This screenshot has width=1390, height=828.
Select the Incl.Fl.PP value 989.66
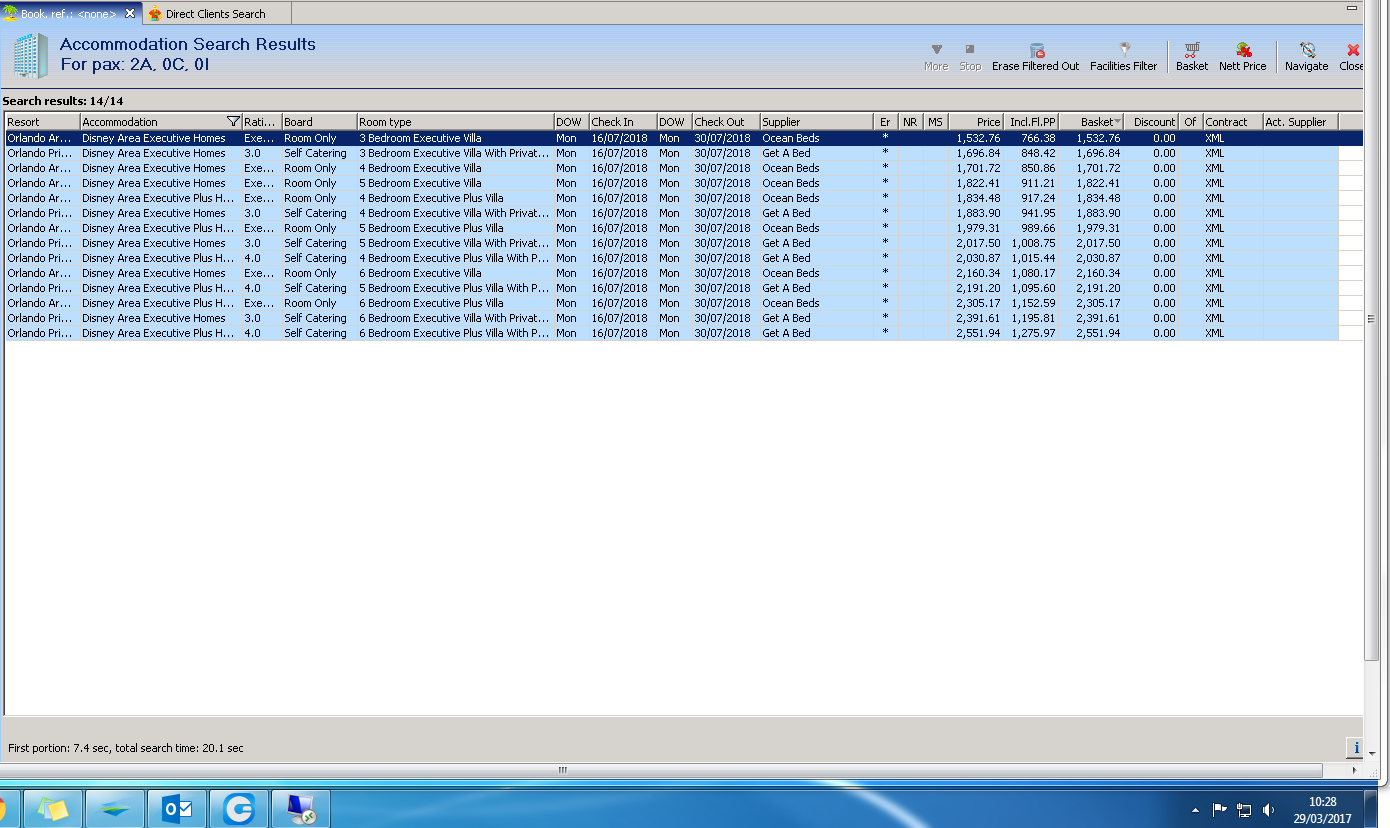coord(1036,228)
